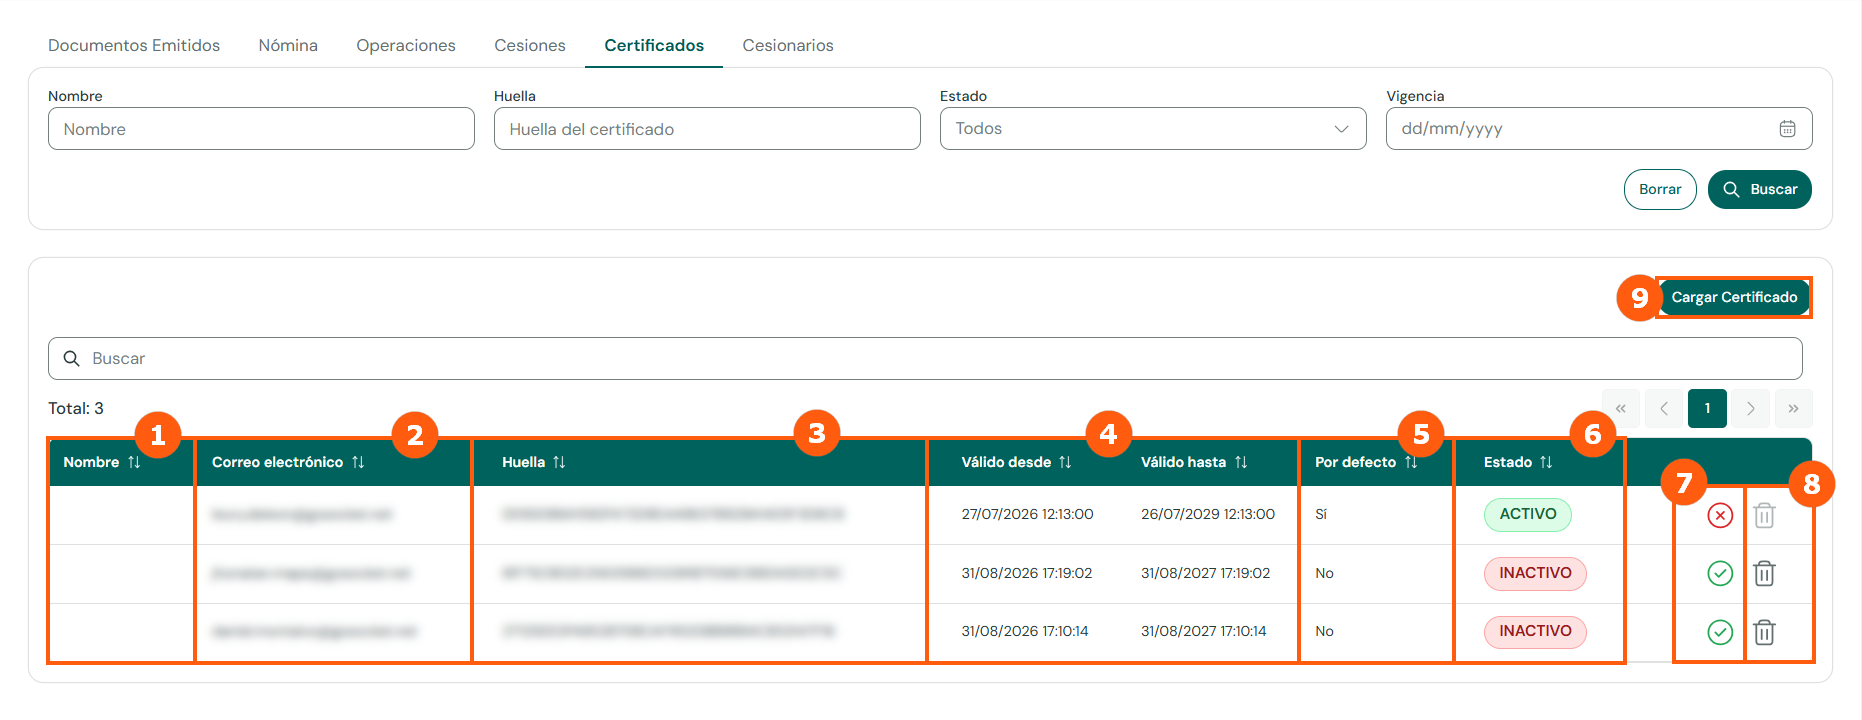
Task: Select the Cesiones tab
Action: click(x=530, y=45)
